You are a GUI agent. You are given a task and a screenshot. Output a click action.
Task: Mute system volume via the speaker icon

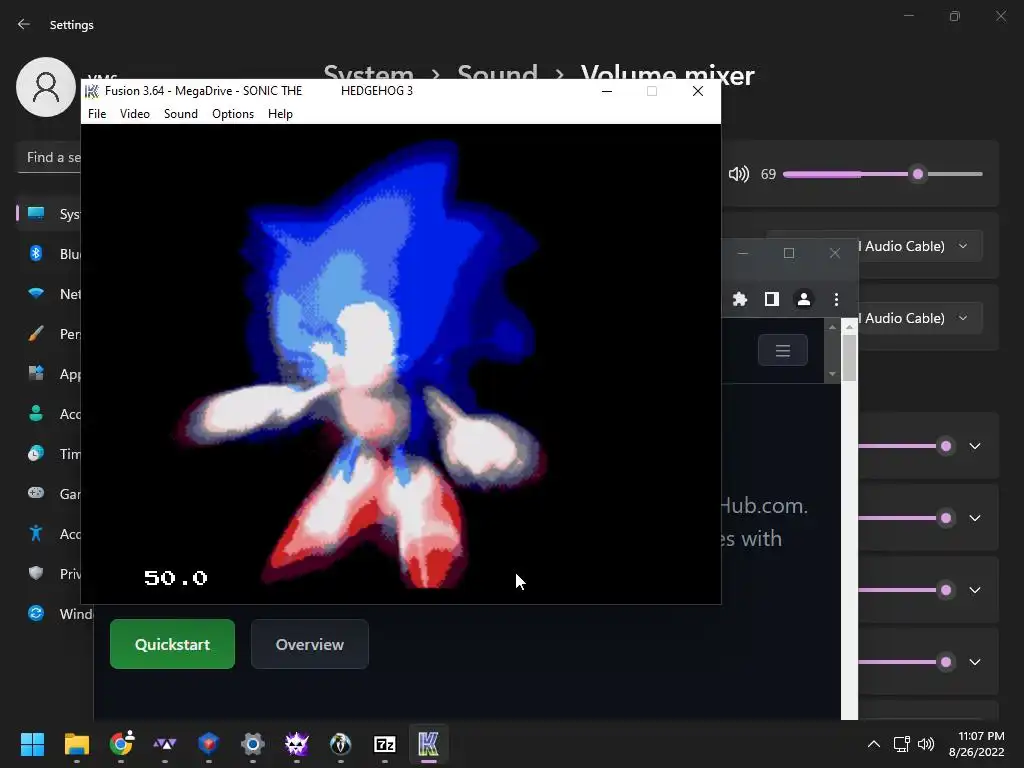pos(739,174)
